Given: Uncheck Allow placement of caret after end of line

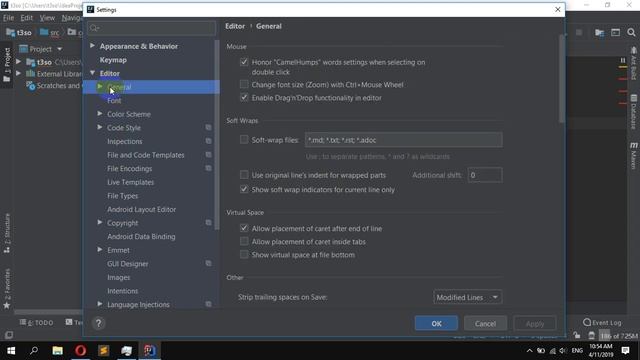Looking at the screenshot, I should tap(244, 228).
